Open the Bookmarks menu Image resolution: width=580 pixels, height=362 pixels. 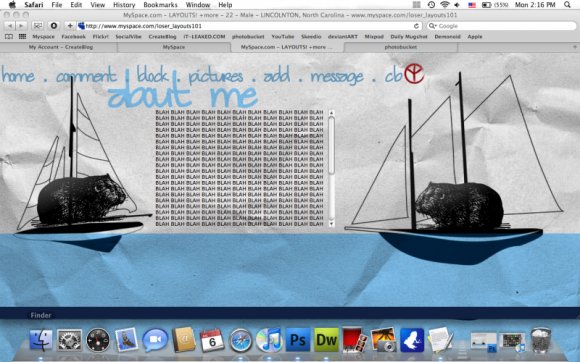160,5
